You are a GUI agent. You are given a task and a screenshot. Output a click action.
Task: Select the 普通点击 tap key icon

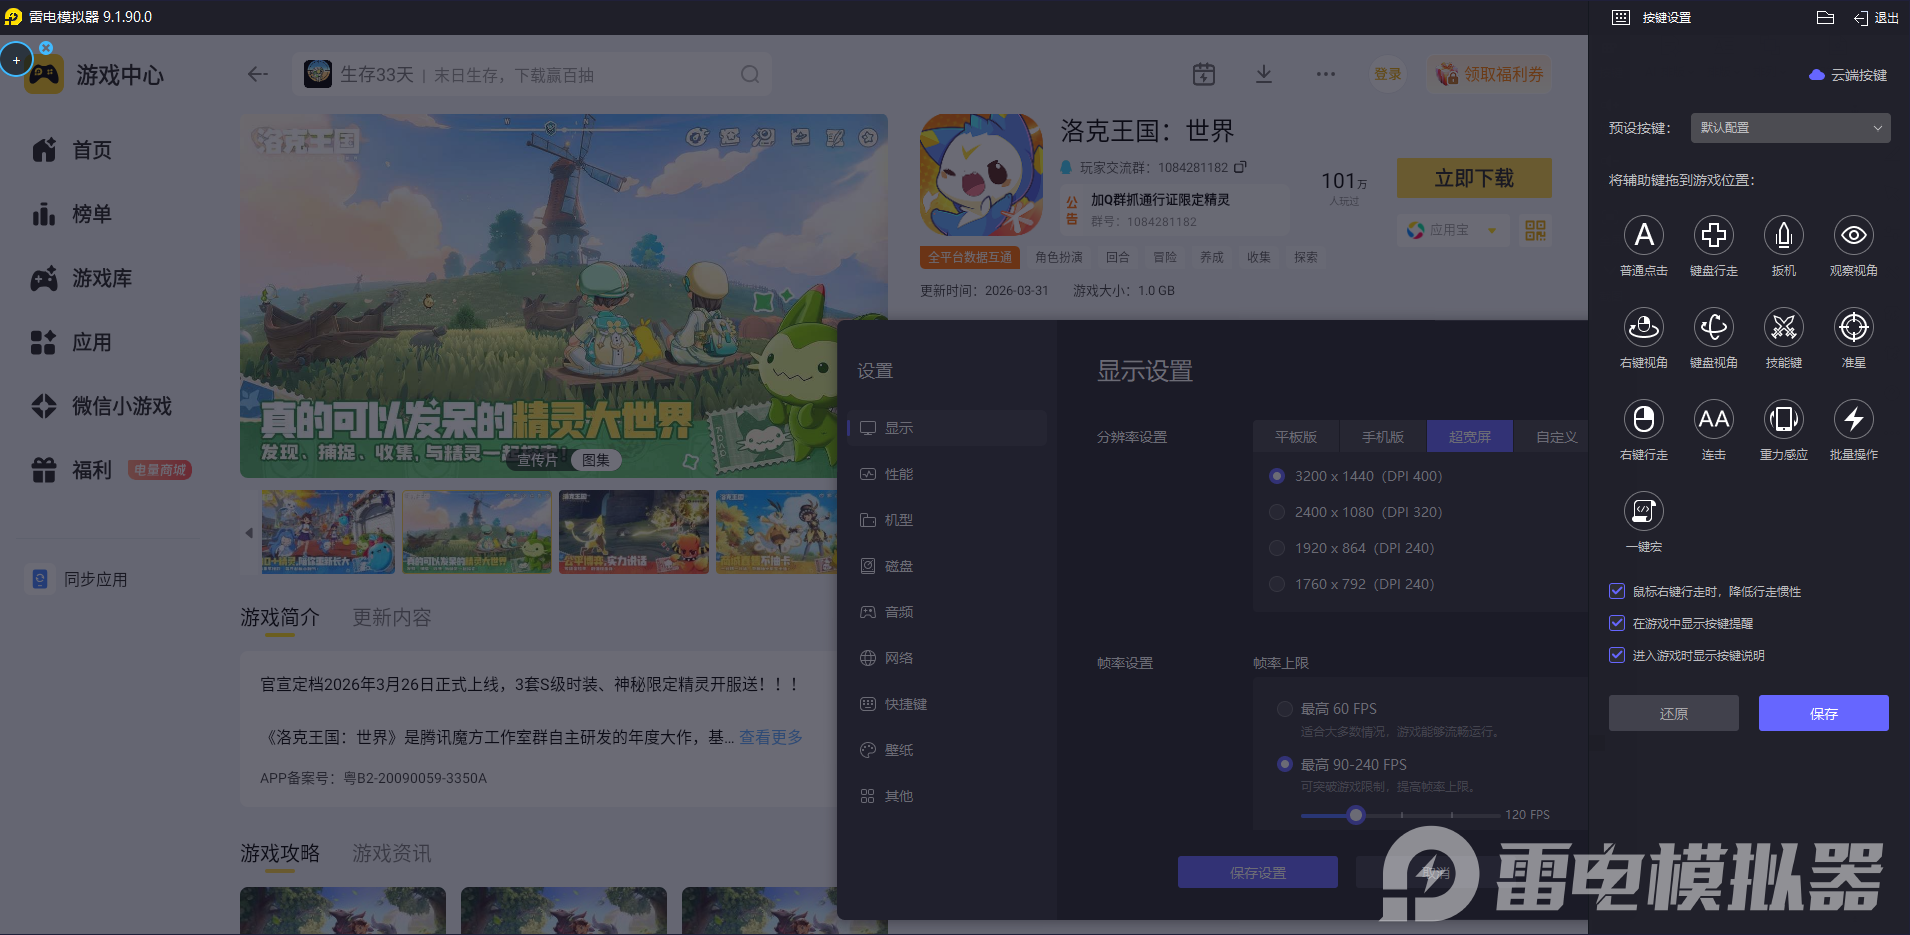coord(1643,235)
